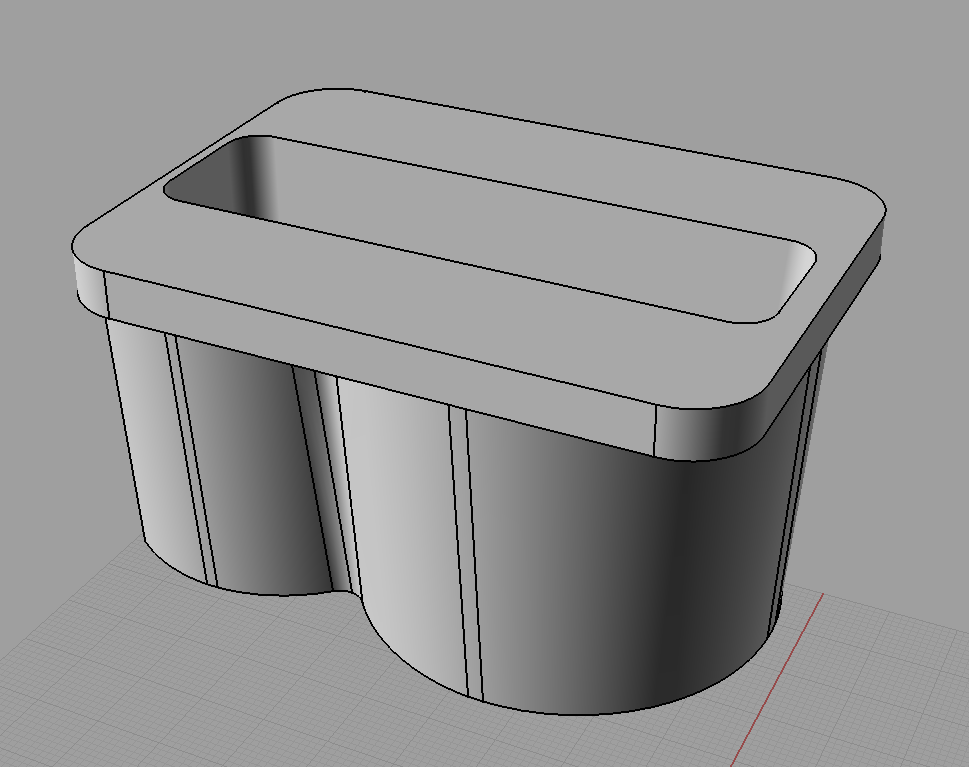969x767 pixels.
Task: Select the rounded slot recess in model top
Action: 488,229
